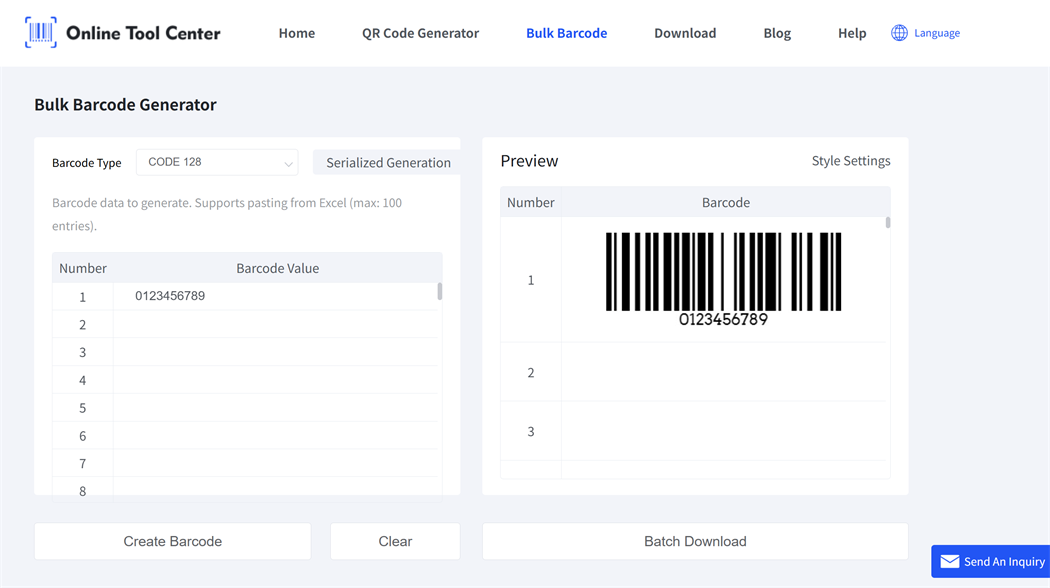Screen dimensions: 1050x588
Task: Open the Barcode Type dropdown showing CODE 128
Action: 217,162
